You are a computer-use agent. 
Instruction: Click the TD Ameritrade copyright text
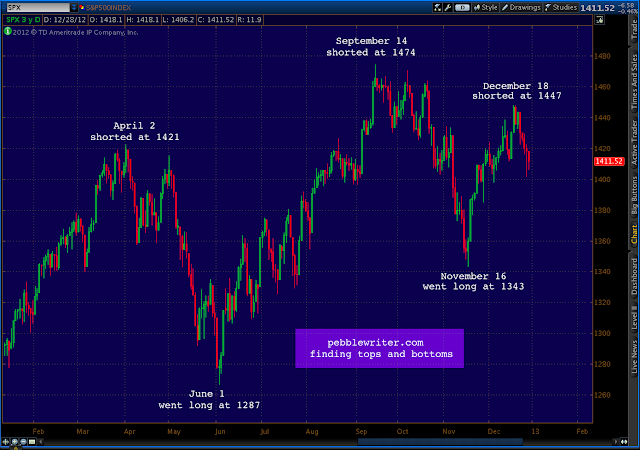click(75, 32)
